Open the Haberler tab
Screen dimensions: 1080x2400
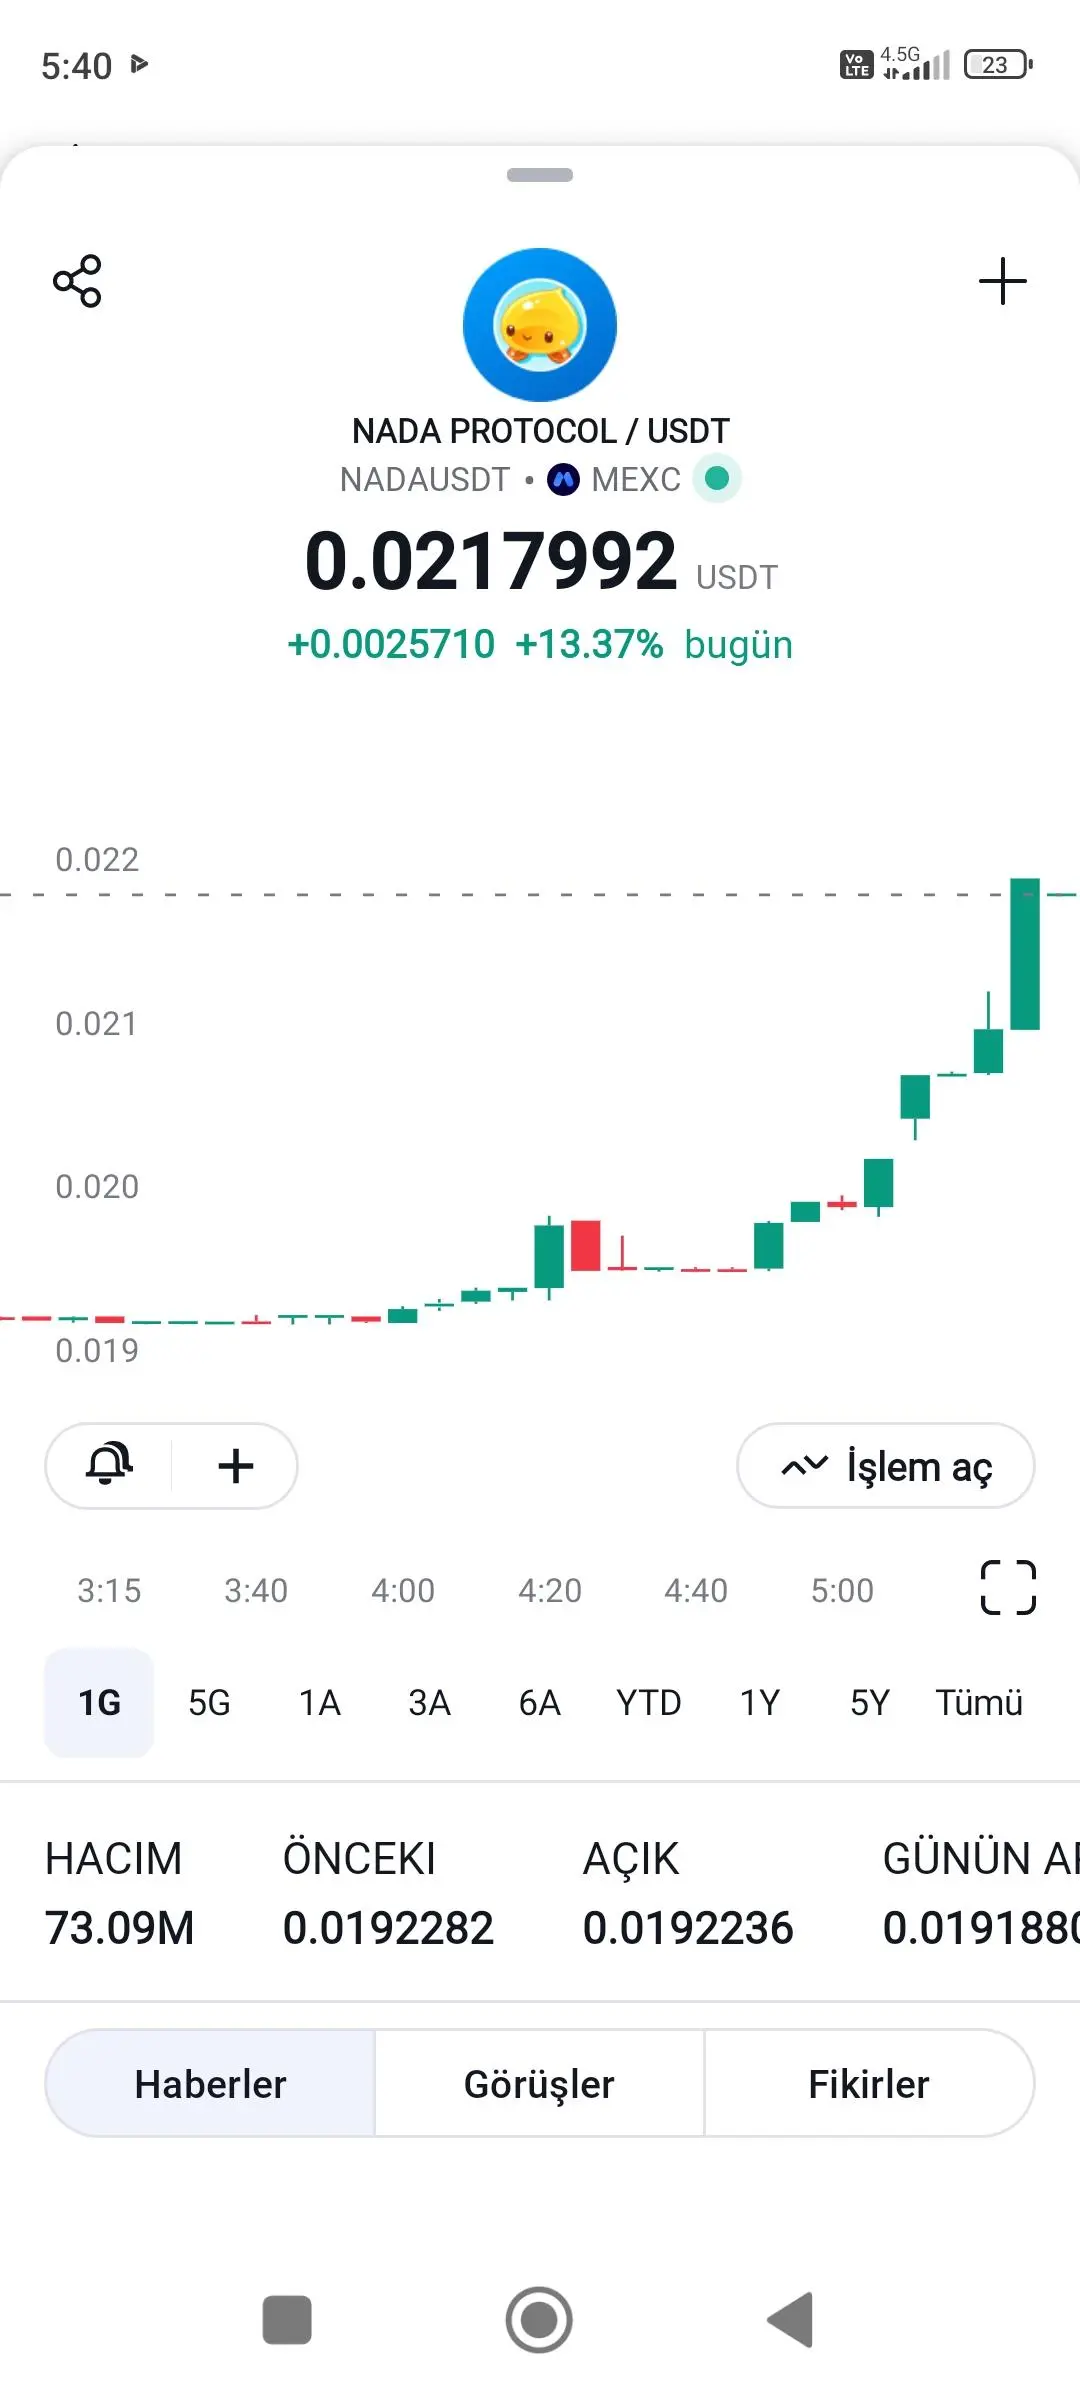(x=210, y=2084)
